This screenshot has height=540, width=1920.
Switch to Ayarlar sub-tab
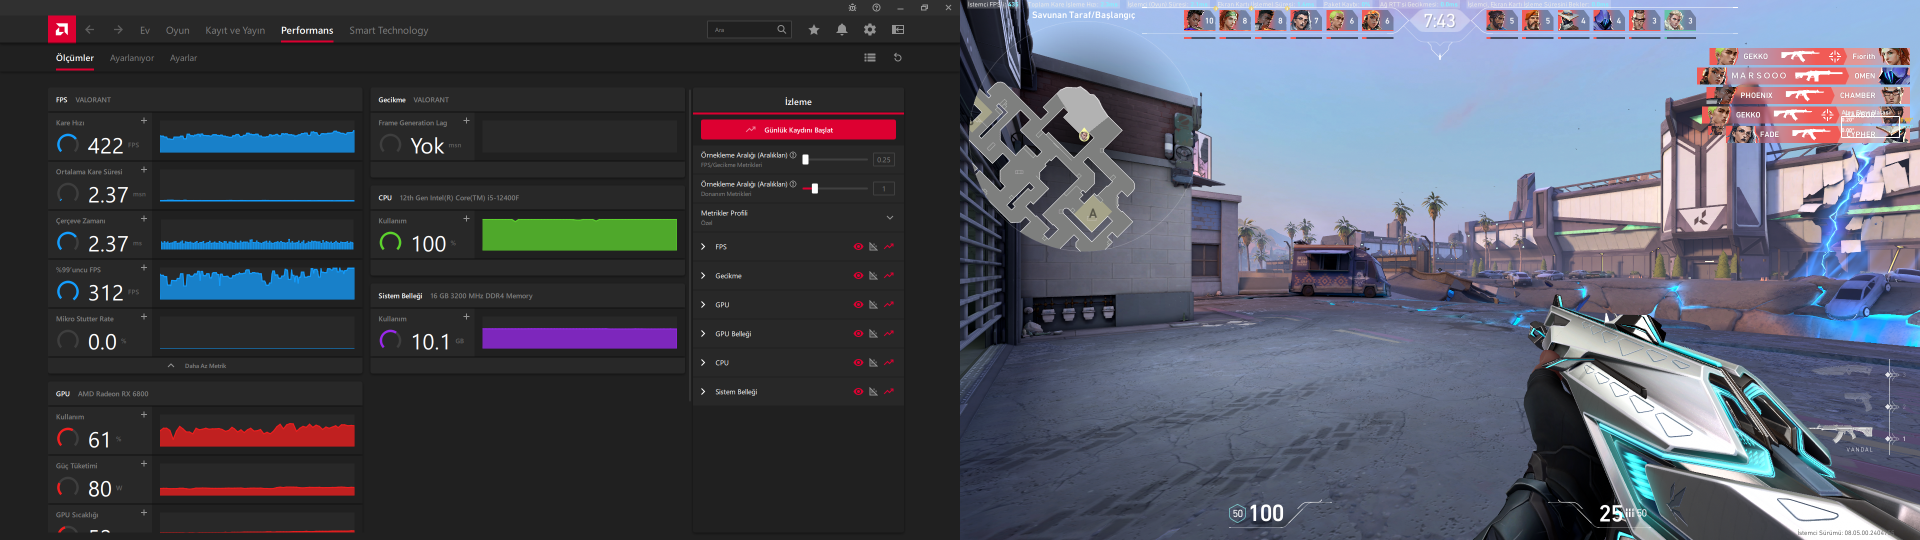click(183, 58)
